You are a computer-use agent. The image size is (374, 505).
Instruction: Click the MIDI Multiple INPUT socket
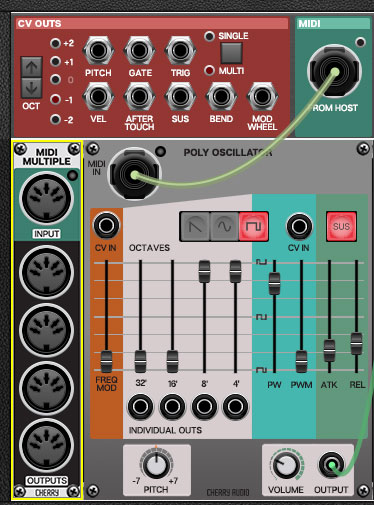coord(46,199)
